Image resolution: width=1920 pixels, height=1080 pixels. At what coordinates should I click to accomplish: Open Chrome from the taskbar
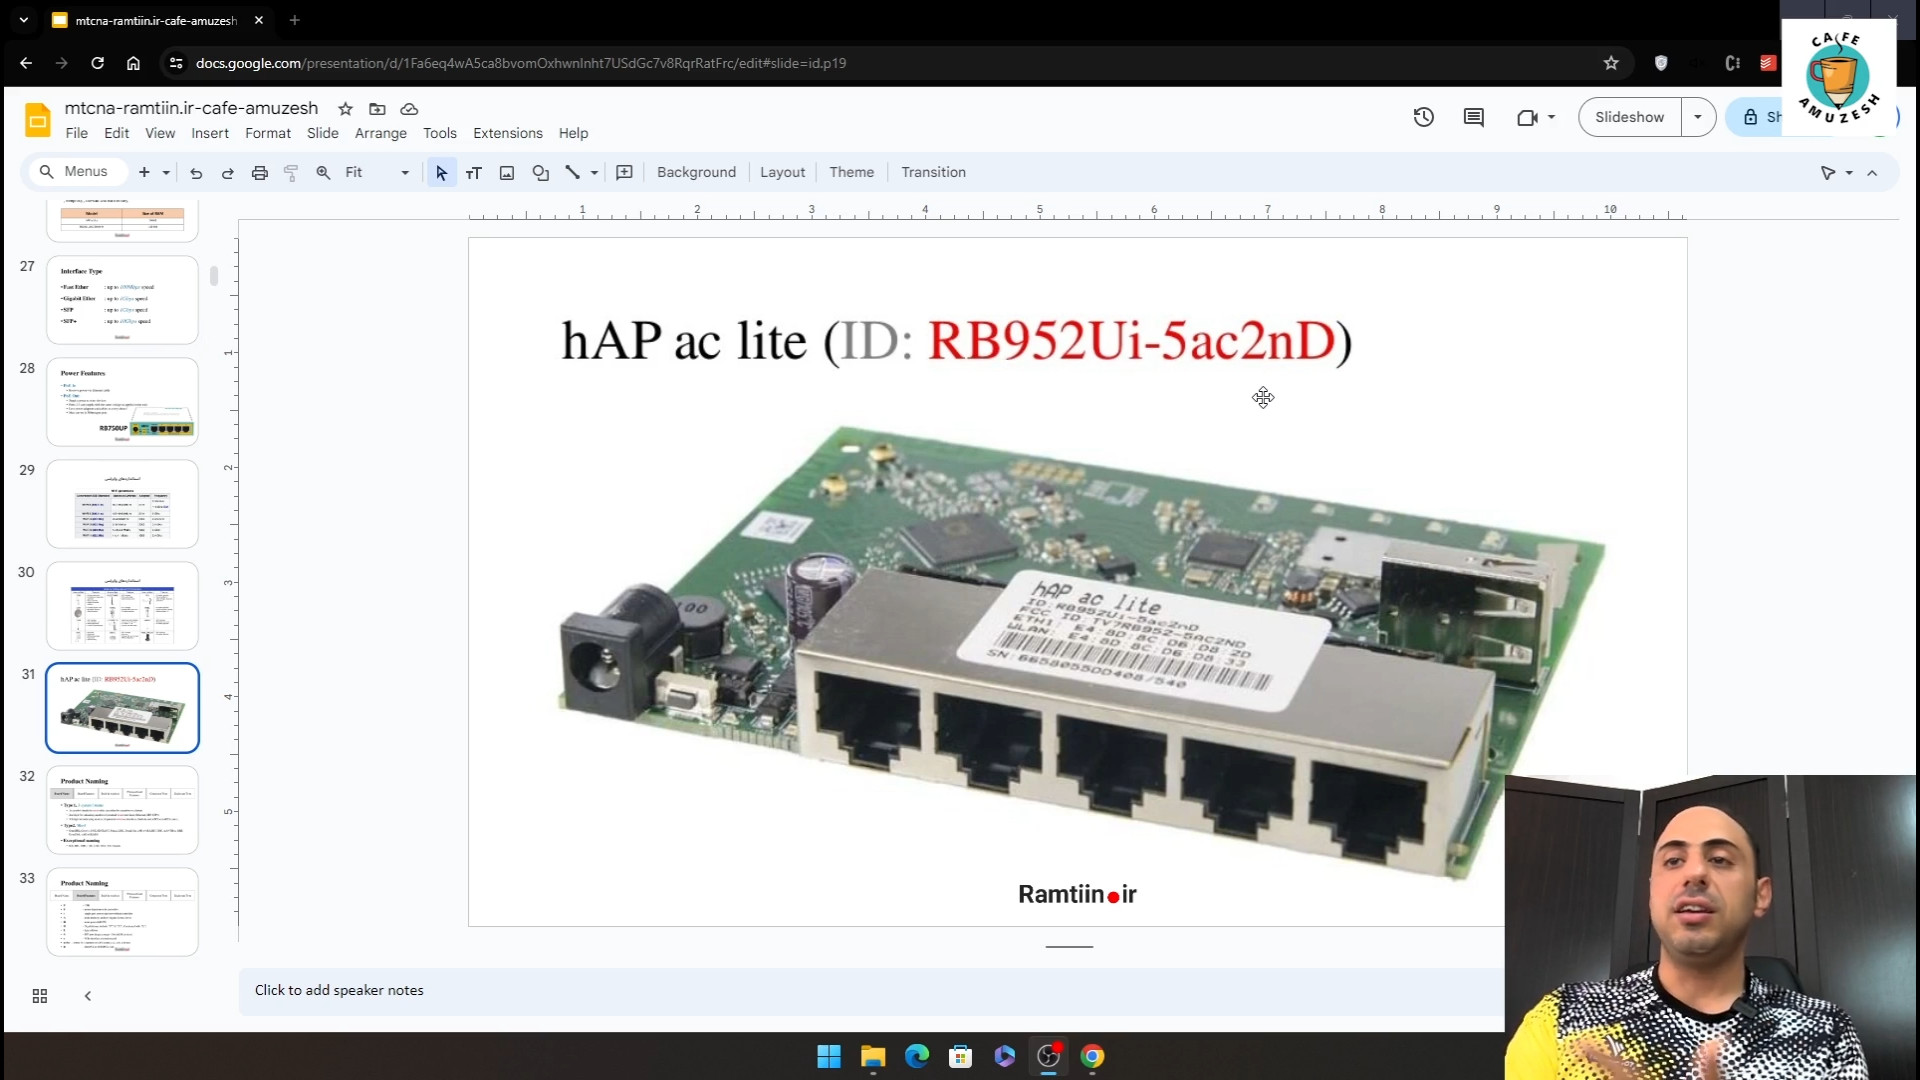1093,1056
